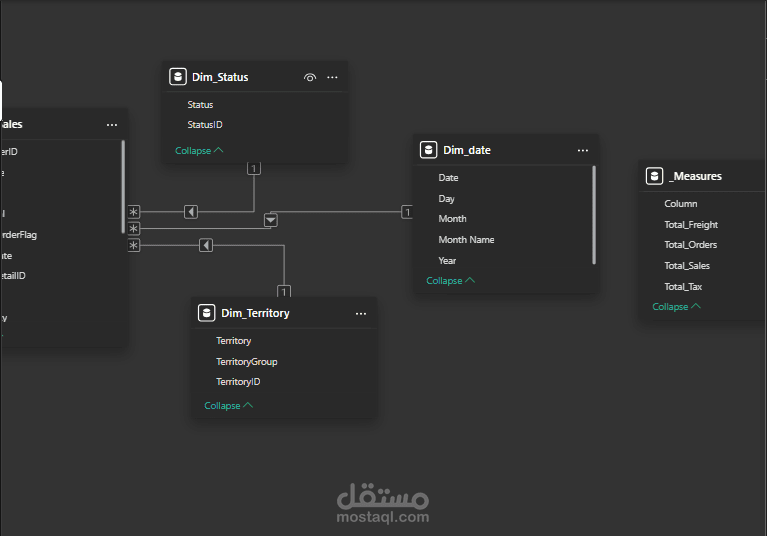Click the filter direction arrow on the Territory relationship
The image size is (767, 536).
pos(206,245)
